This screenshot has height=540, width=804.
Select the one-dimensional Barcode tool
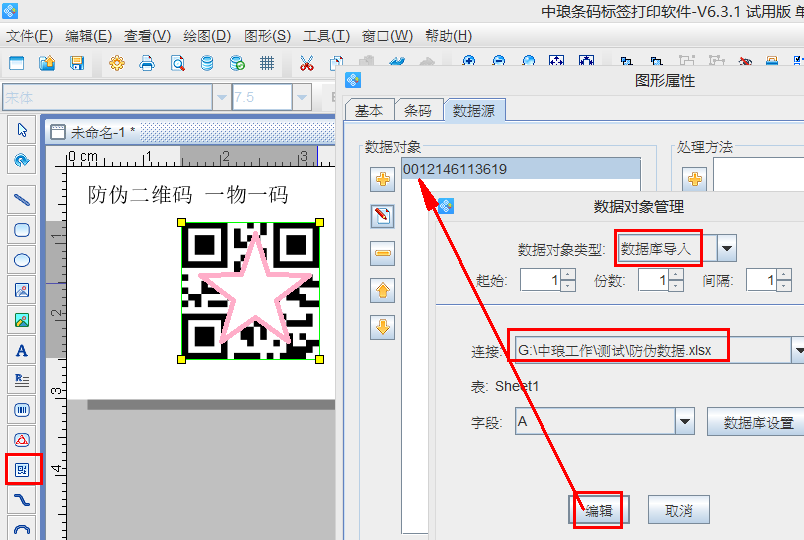click(22, 410)
